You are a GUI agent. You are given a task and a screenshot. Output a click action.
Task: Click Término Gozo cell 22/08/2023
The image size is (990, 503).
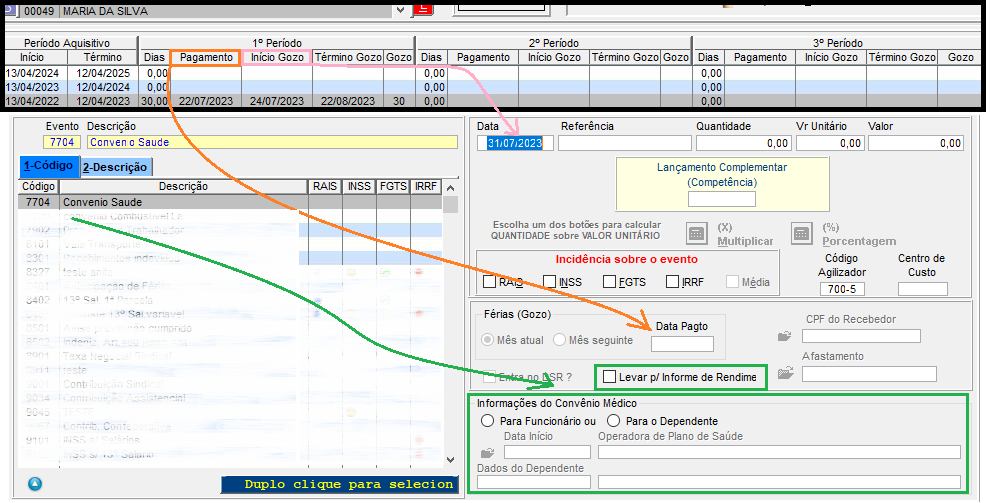point(348,101)
